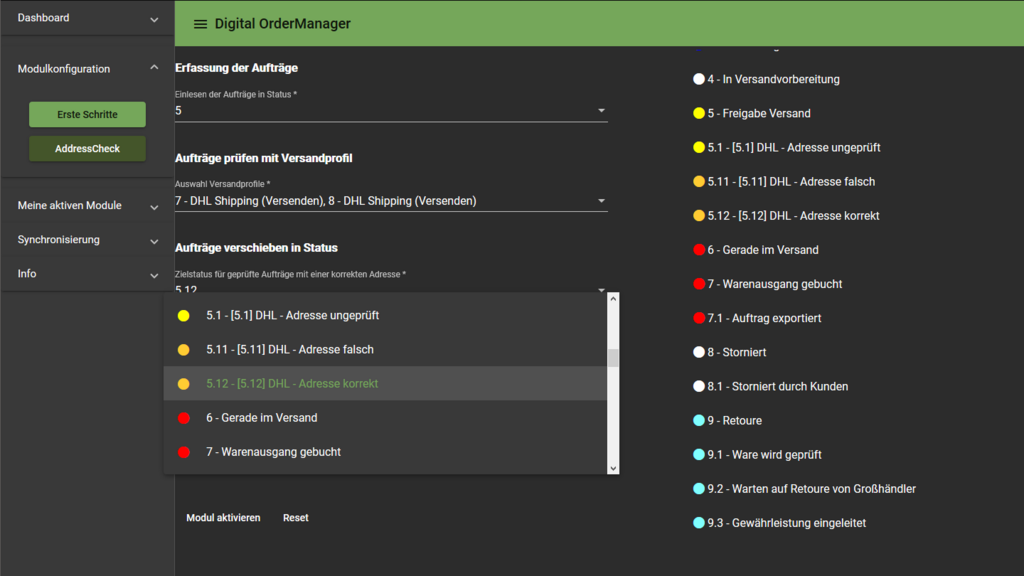Click cyan dot beside 9 - Retoure legend
Image resolution: width=1024 pixels, height=576 pixels.
pyautogui.click(x=699, y=421)
